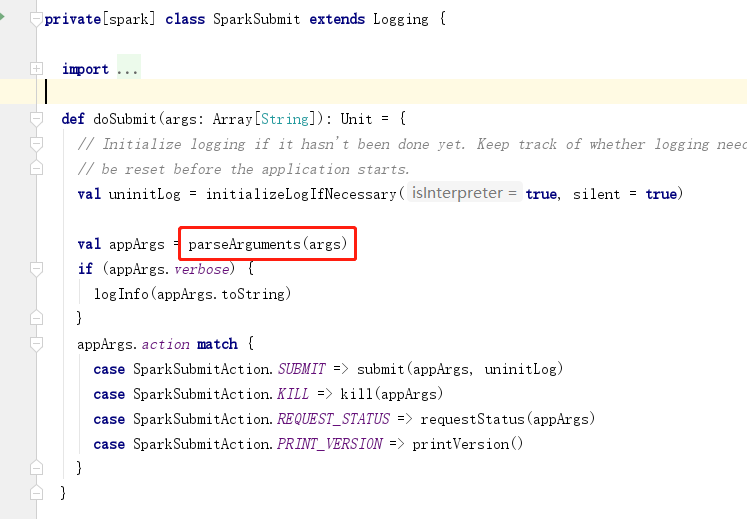
Task: Expand the folded '...' import placeholder
Action: (x=128, y=69)
